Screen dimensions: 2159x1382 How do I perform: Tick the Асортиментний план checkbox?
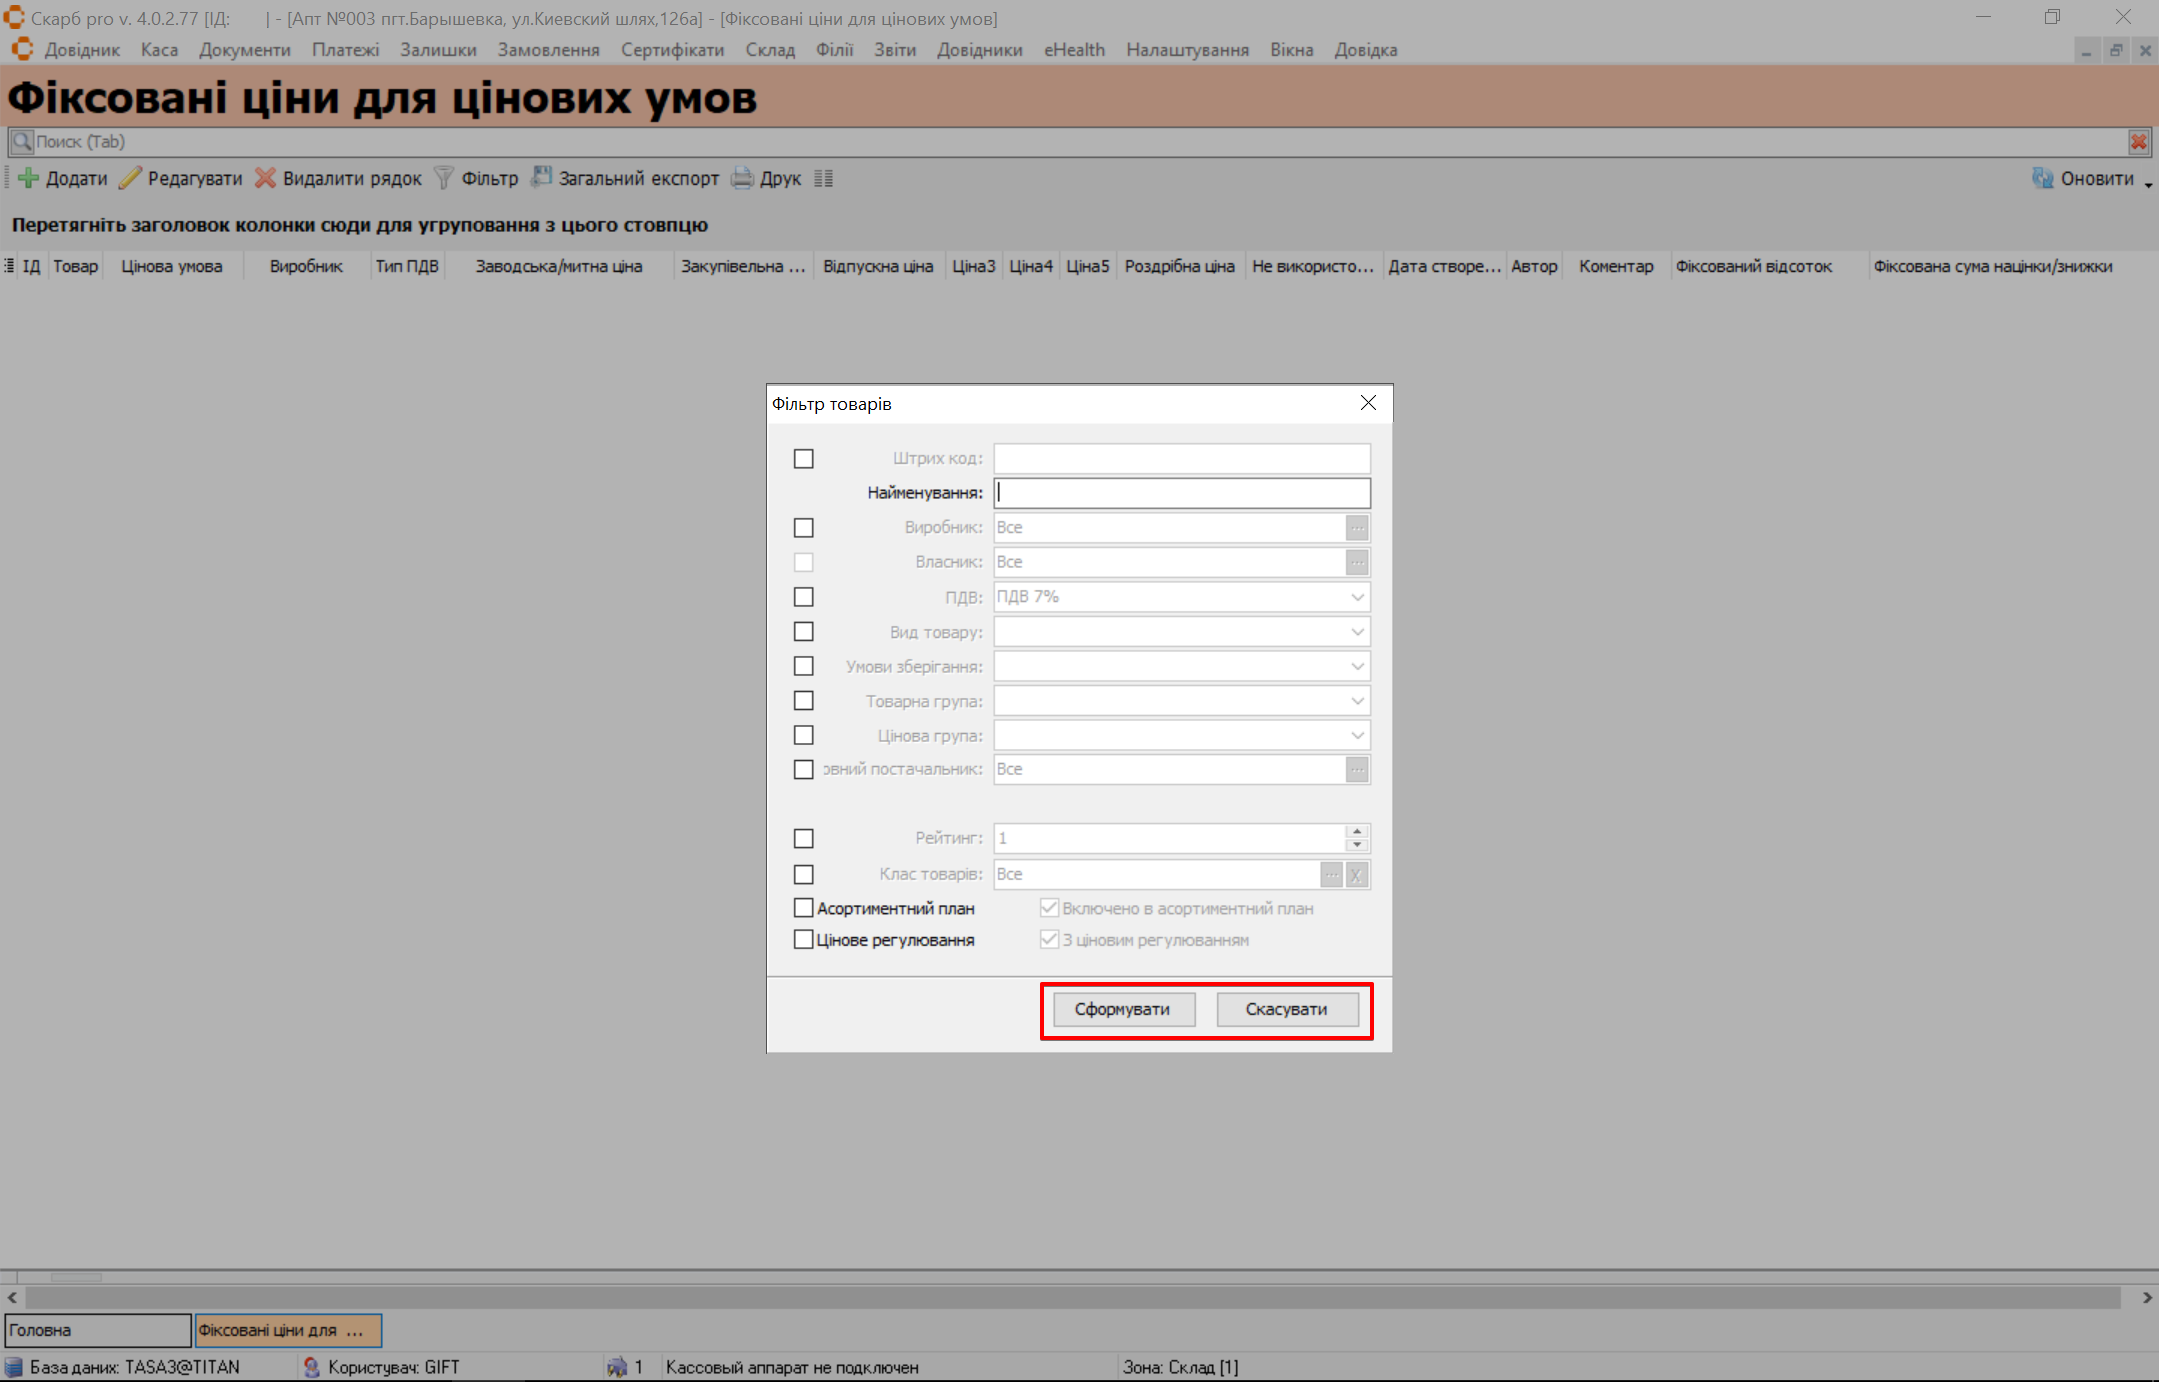(x=804, y=908)
